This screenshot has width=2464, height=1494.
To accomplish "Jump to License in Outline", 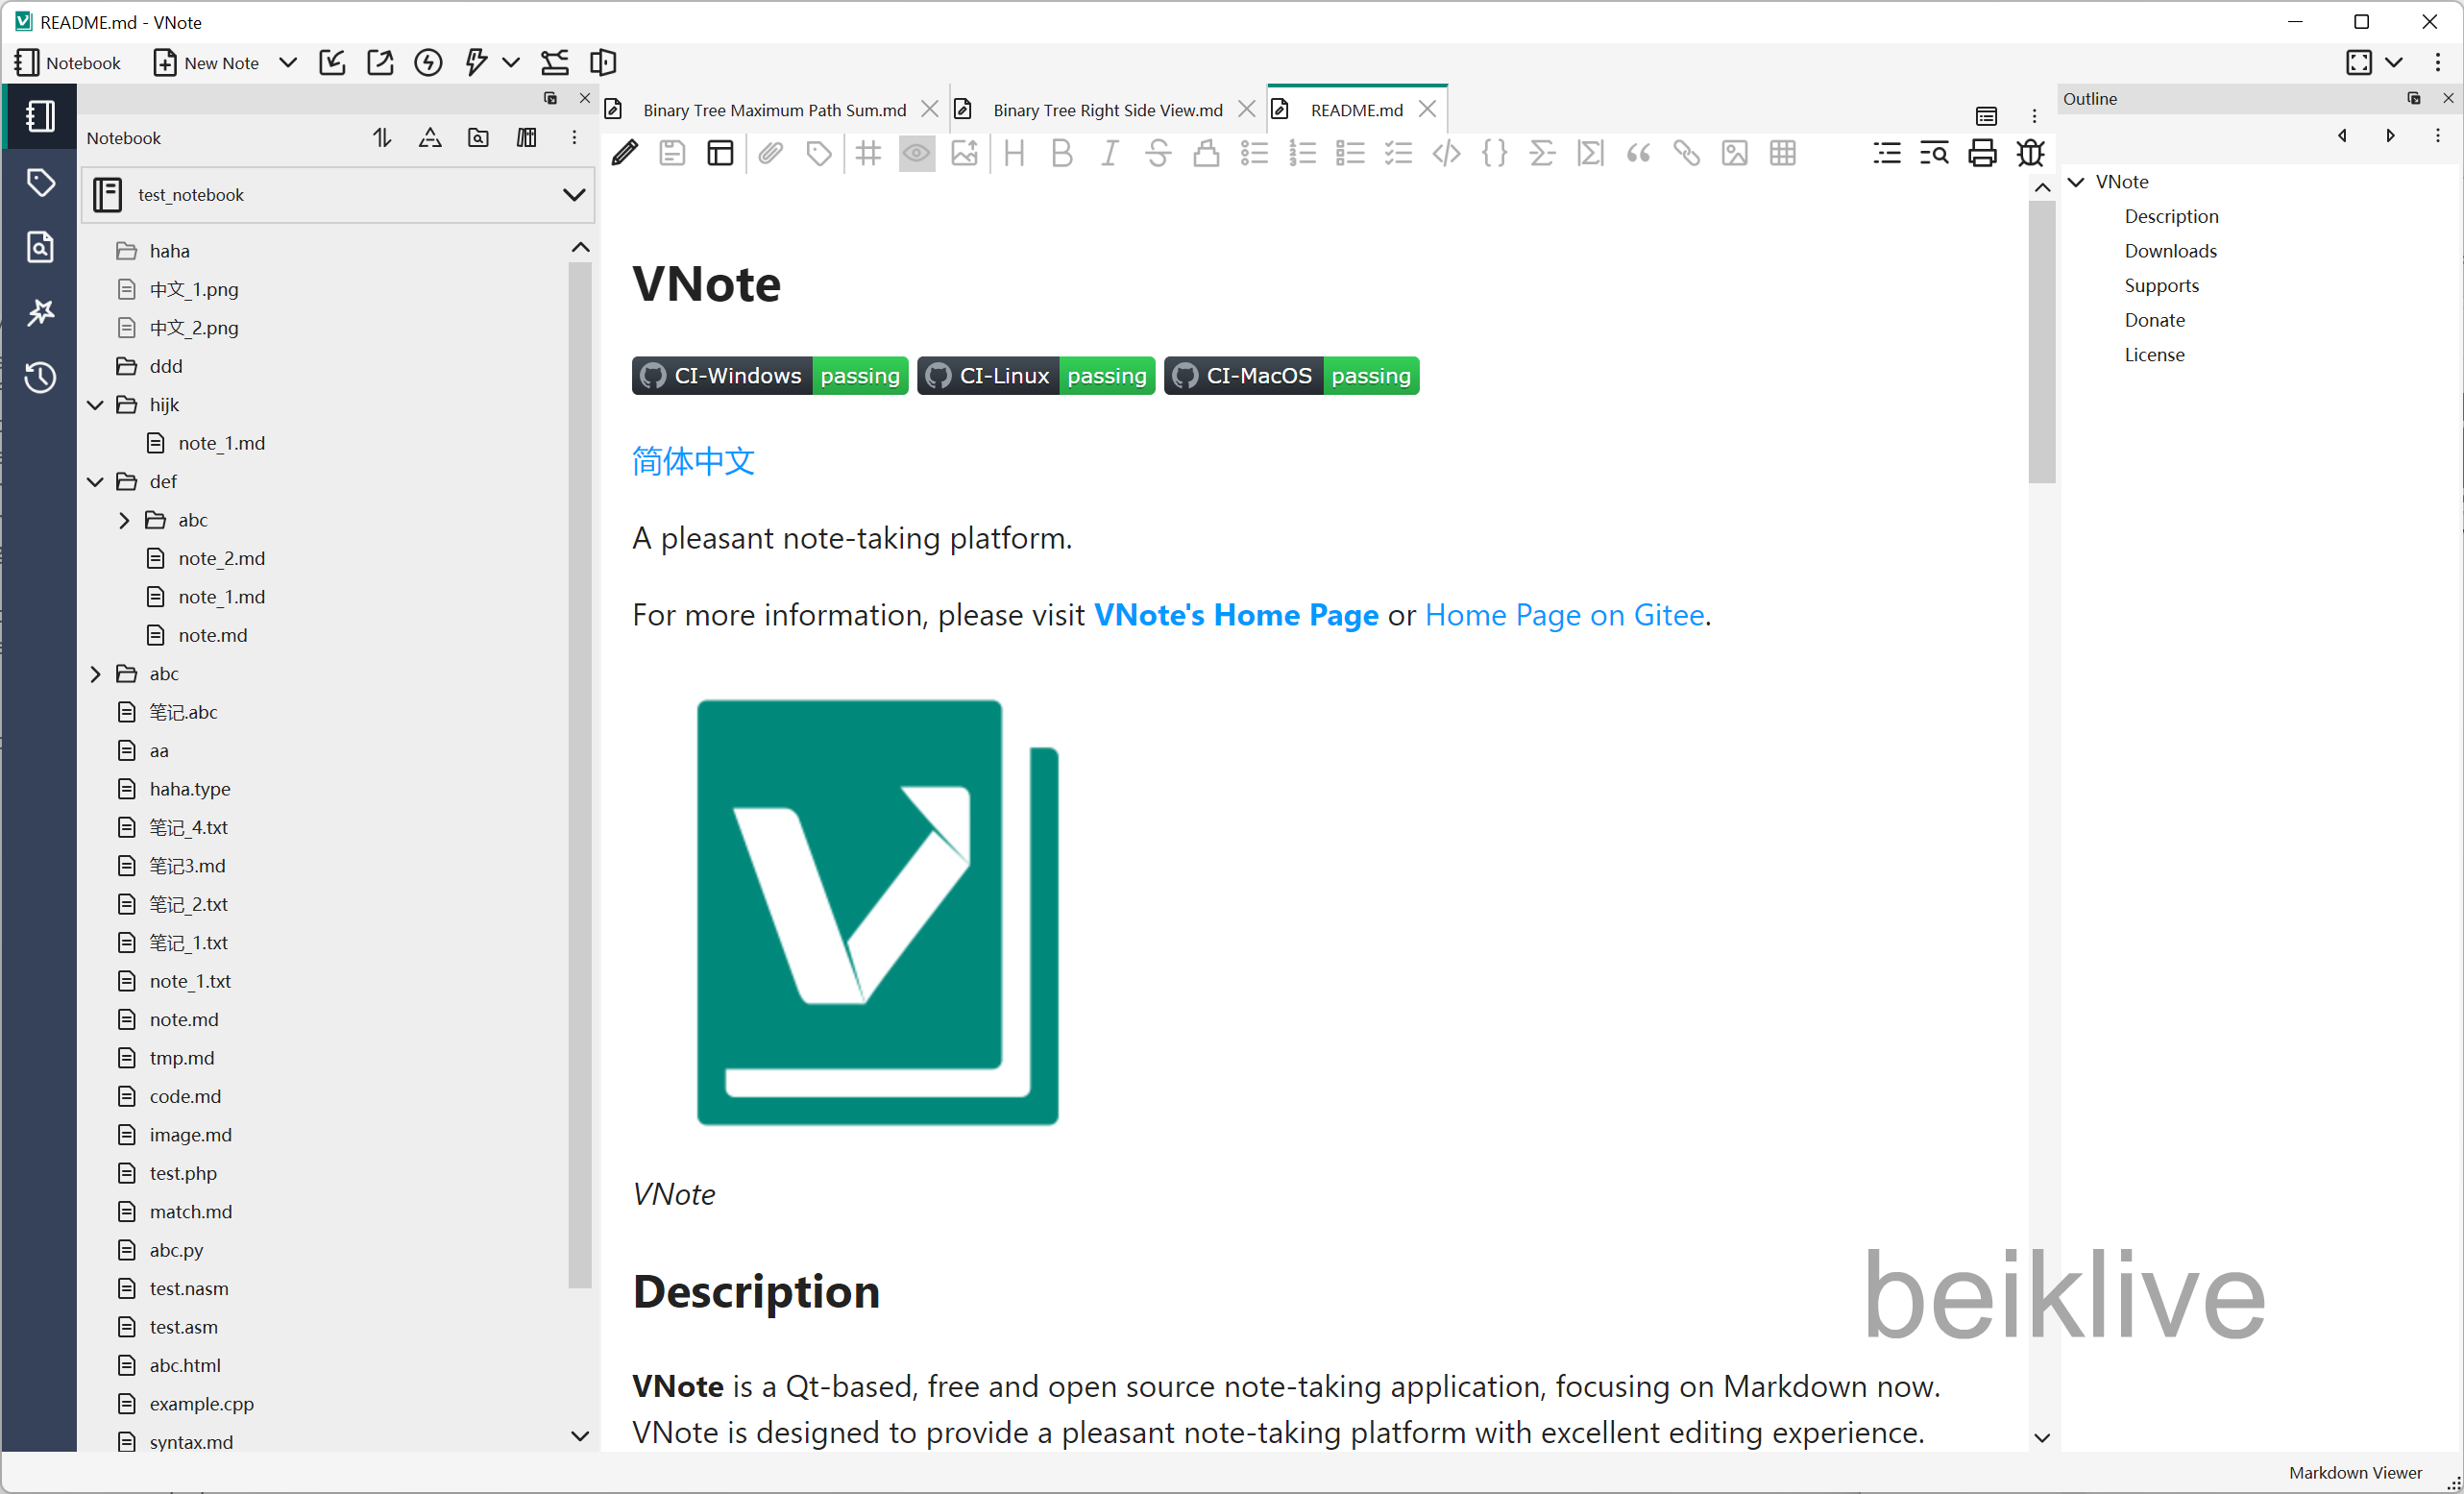I will (2154, 355).
